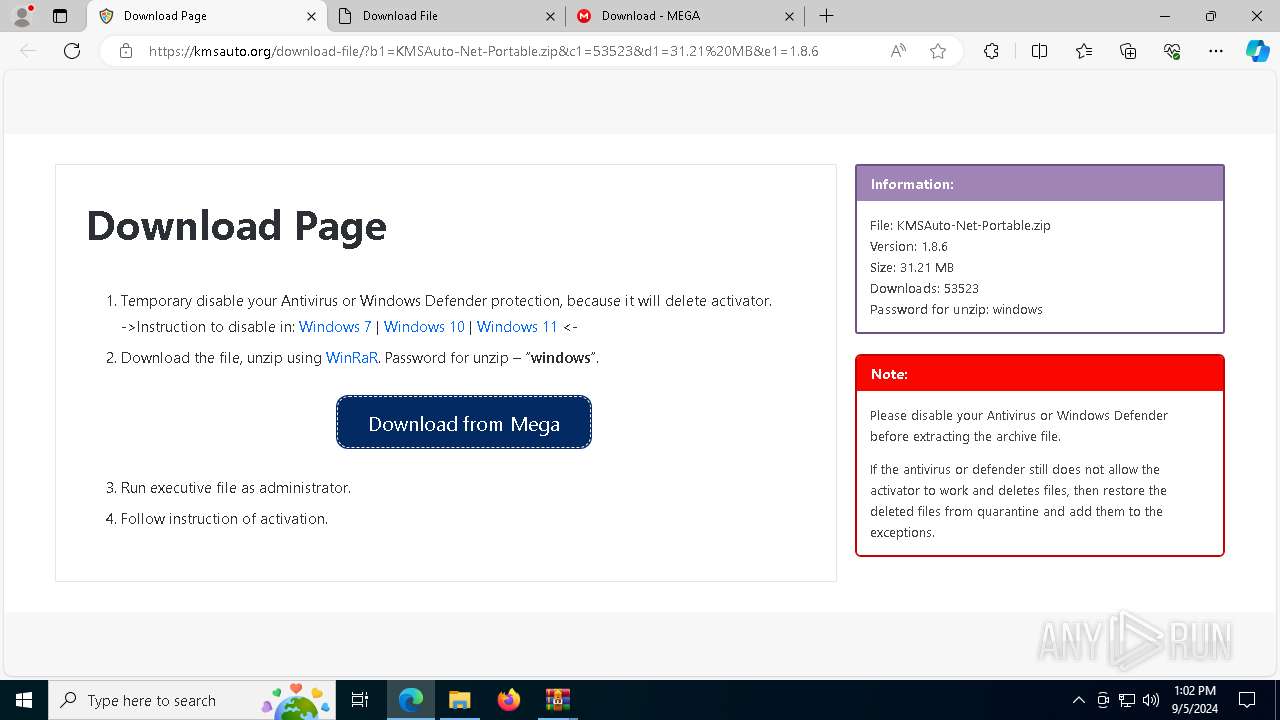Open Microsoft Edge from the taskbar

coord(411,700)
